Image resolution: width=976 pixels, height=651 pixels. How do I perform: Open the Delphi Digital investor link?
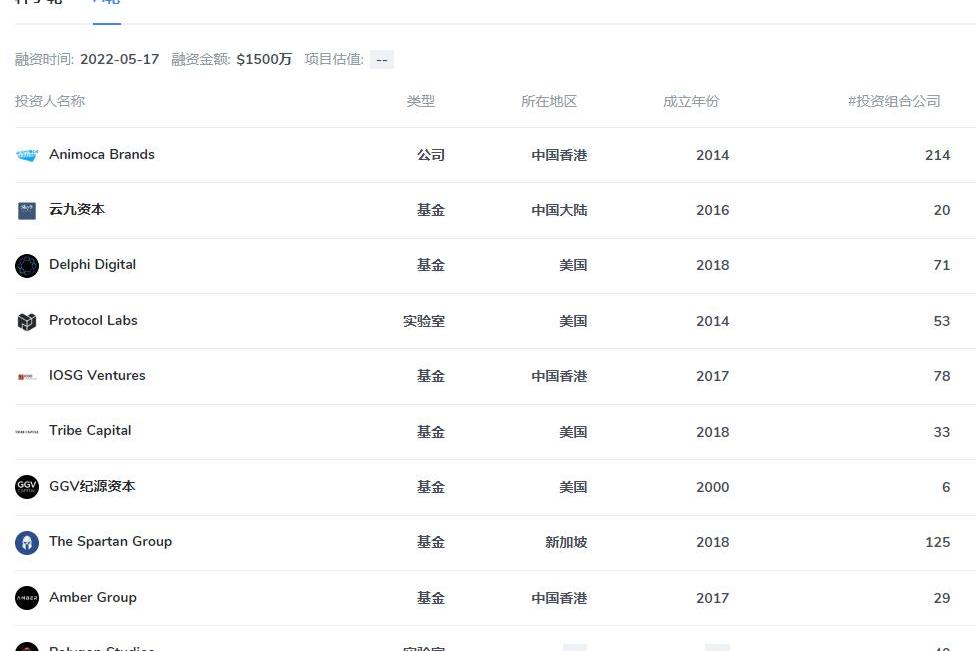coord(92,265)
